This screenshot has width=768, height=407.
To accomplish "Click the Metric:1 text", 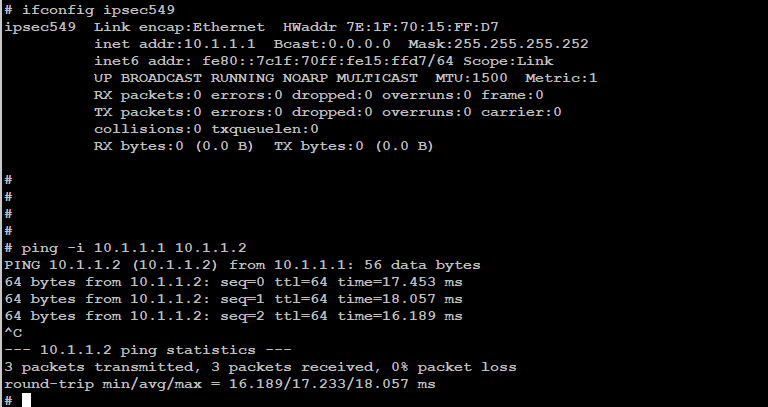I will [561, 78].
